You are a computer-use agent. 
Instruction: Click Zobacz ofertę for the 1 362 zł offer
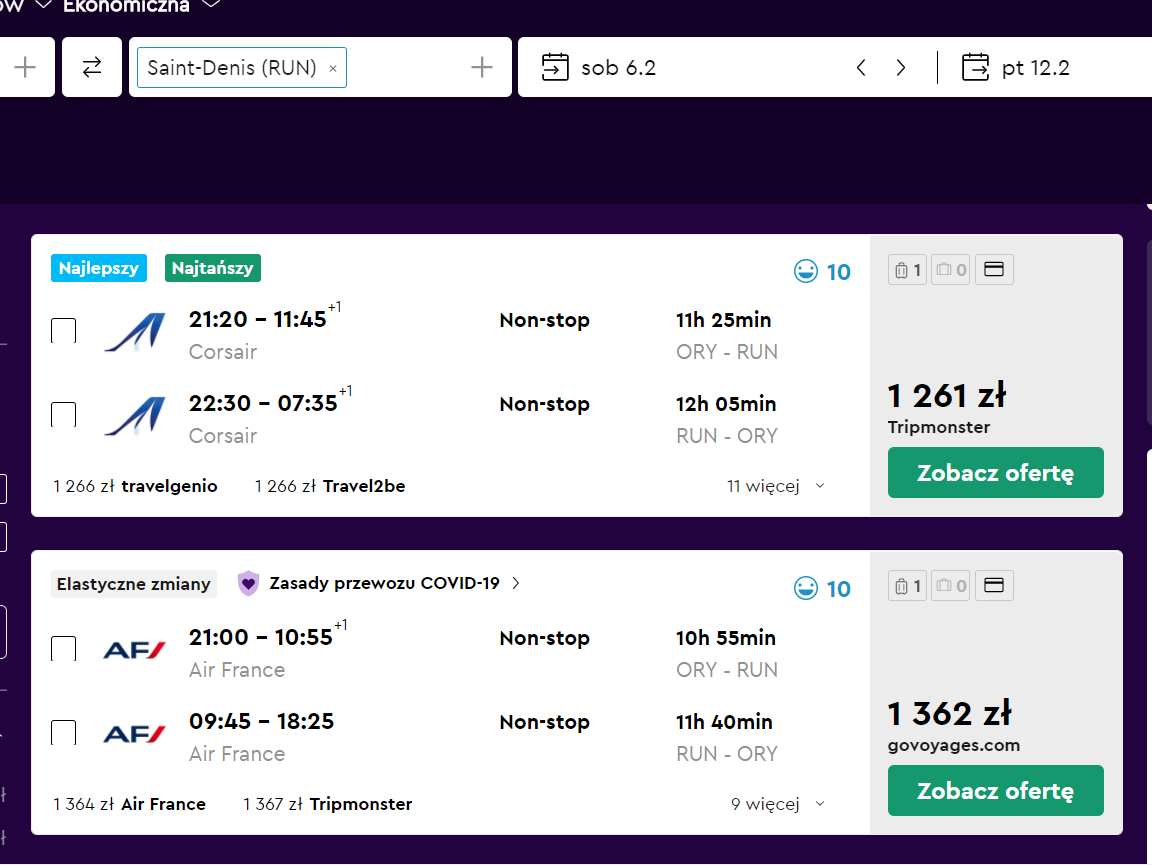coord(996,791)
